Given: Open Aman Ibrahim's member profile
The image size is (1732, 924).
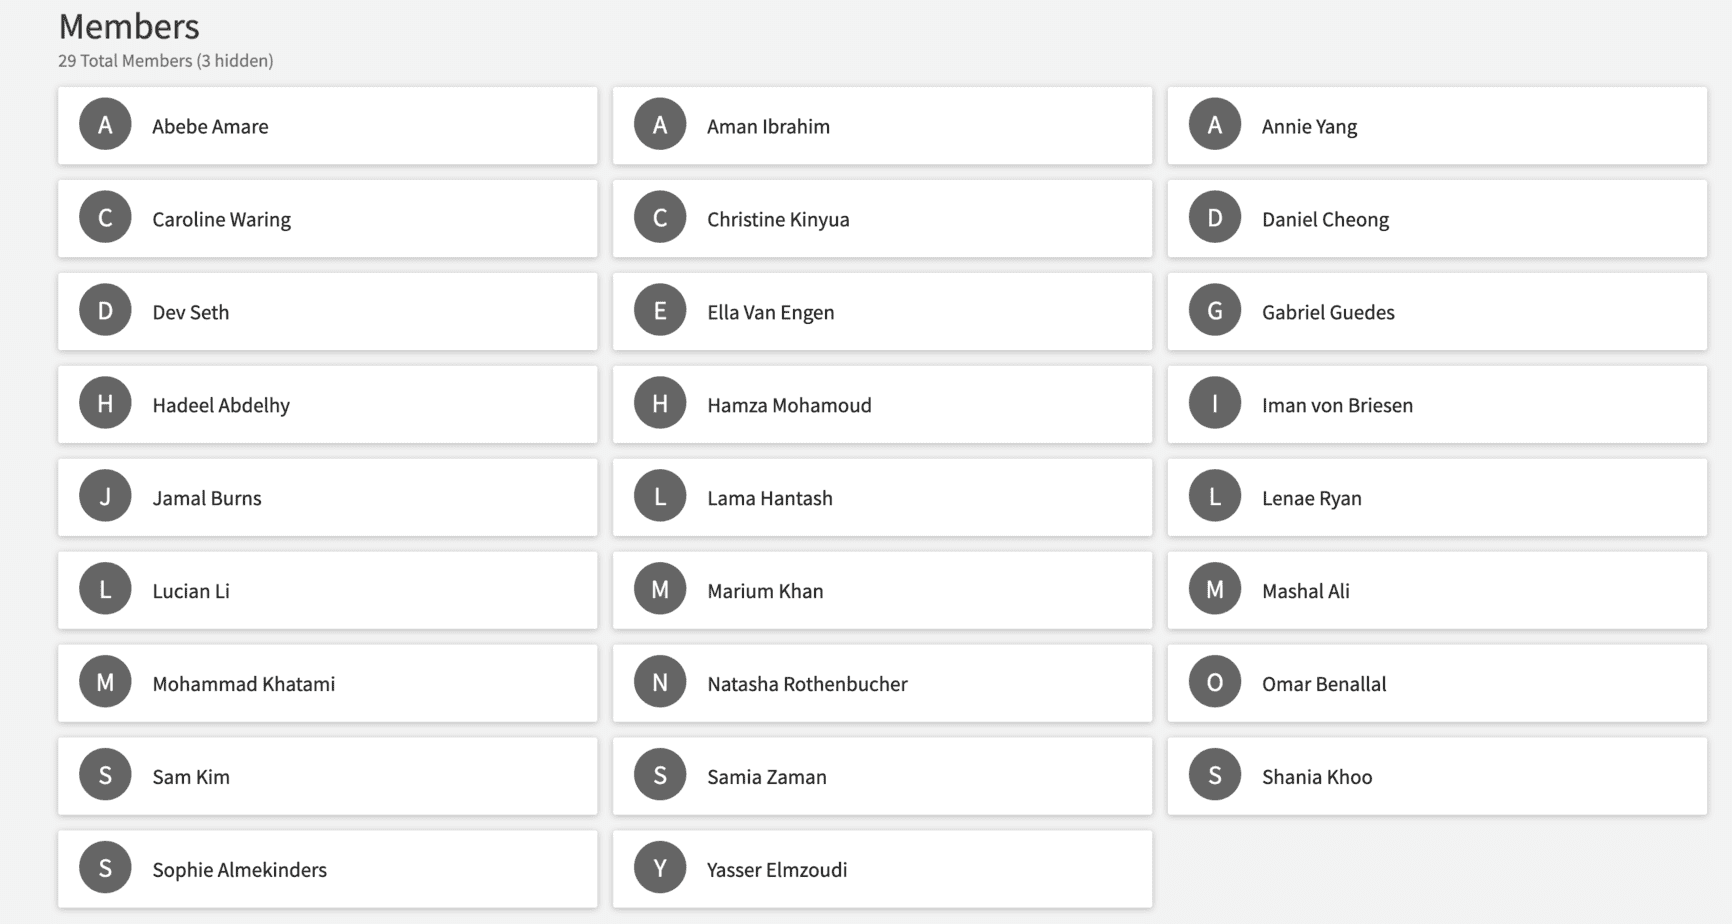Looking at the screenshot, I should tap(768, 126).
